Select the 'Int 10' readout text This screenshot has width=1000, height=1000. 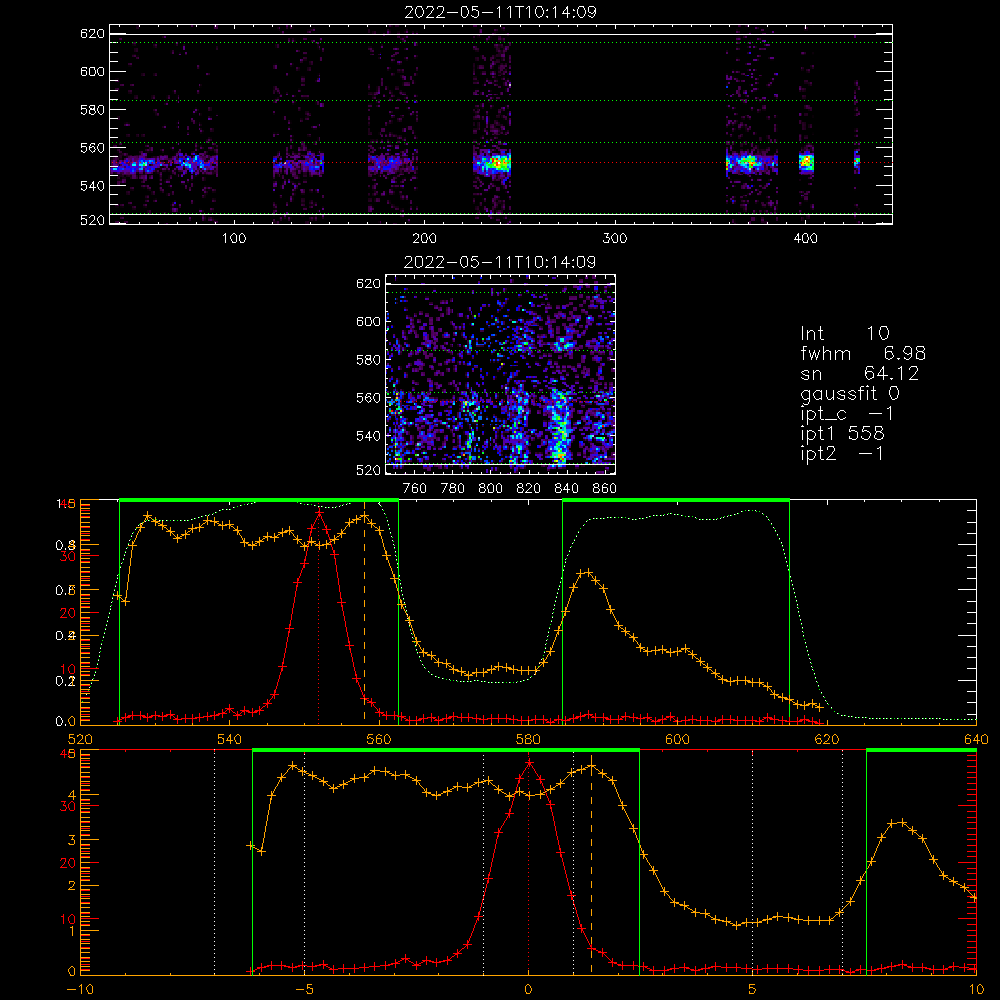844,334
